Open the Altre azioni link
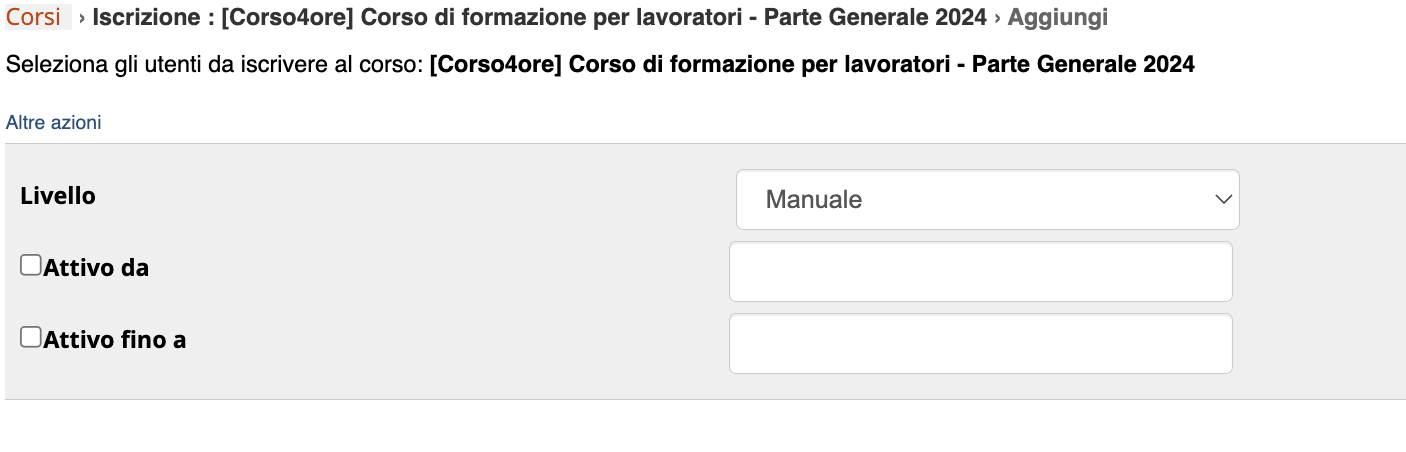Viewport: 1406px width, 452px height. click(x=53, y=123)
